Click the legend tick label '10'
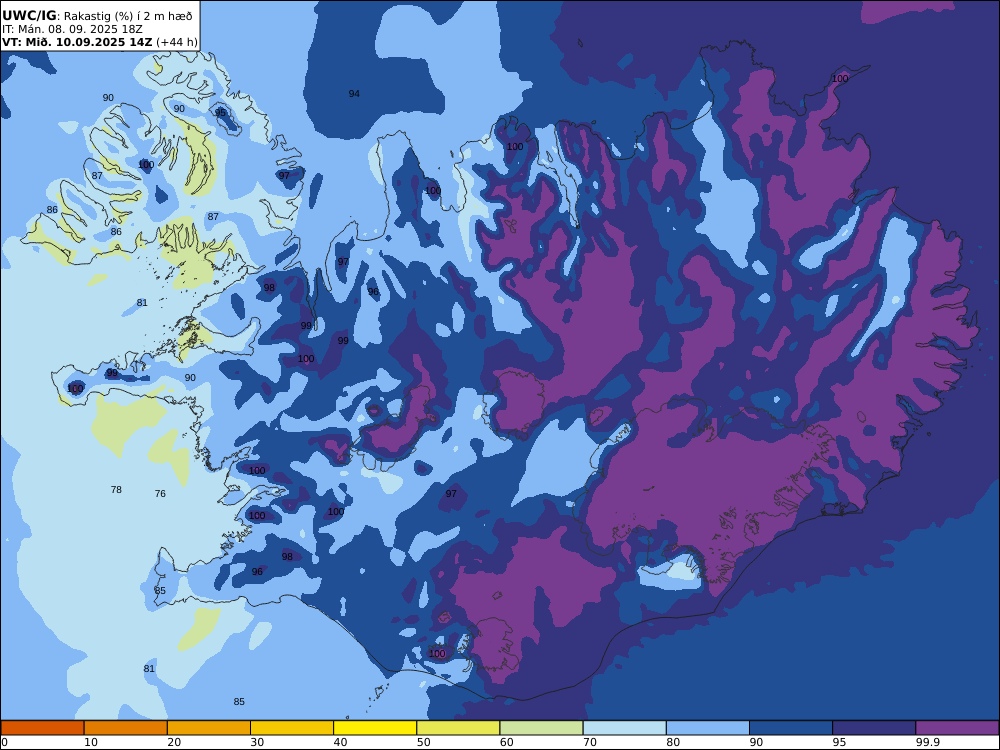The height and width of the screenshot is (750, 1000). 91,742
